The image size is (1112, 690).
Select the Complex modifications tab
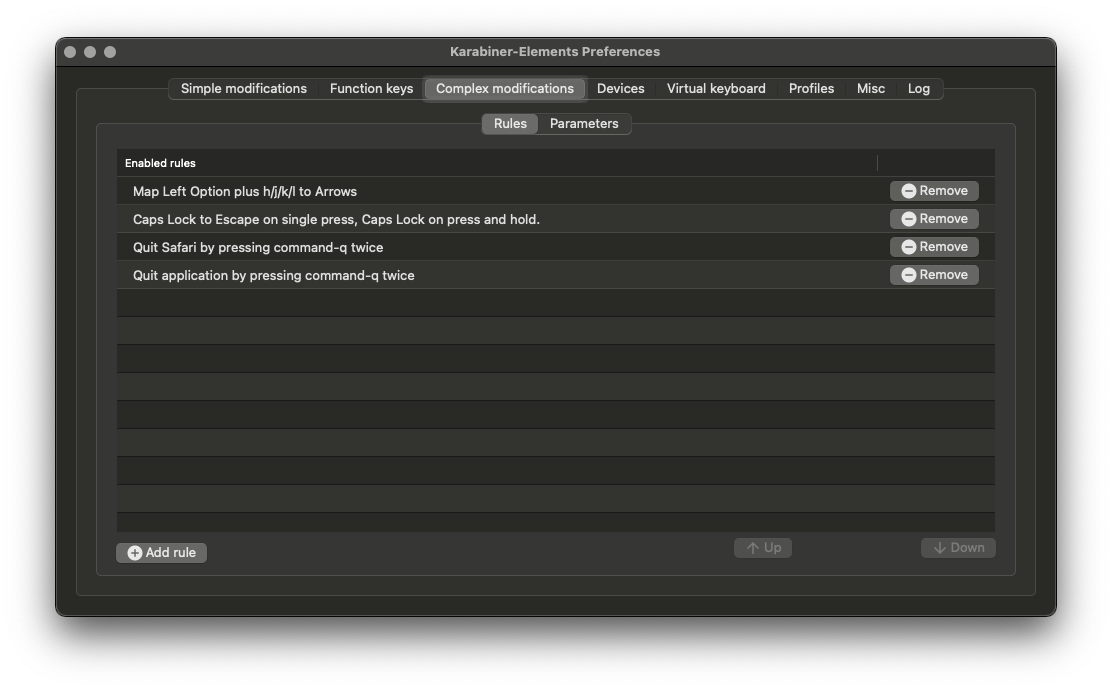pyautogui.click(x=504, y=89)
